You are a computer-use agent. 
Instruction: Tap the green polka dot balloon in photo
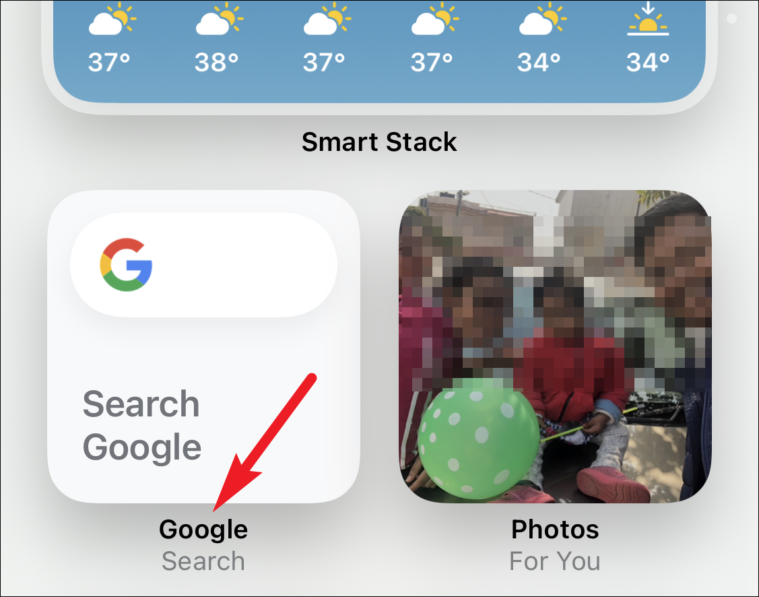478,439
